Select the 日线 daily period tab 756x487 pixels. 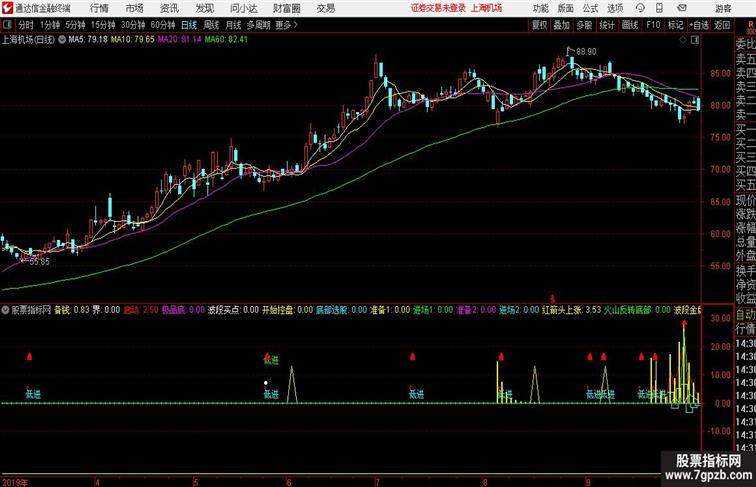pyautogui.click(x=189, y=25)
